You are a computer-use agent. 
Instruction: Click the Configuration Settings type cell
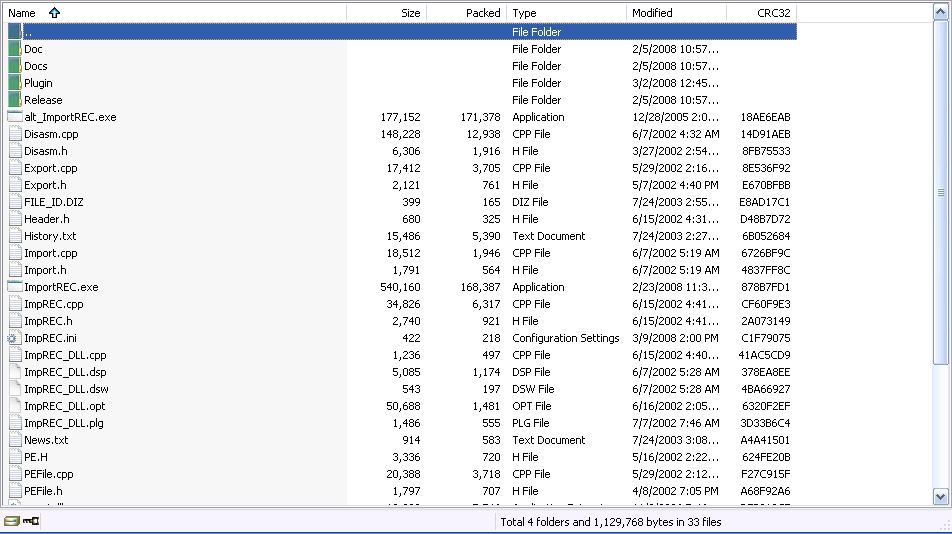pos(566,338)
